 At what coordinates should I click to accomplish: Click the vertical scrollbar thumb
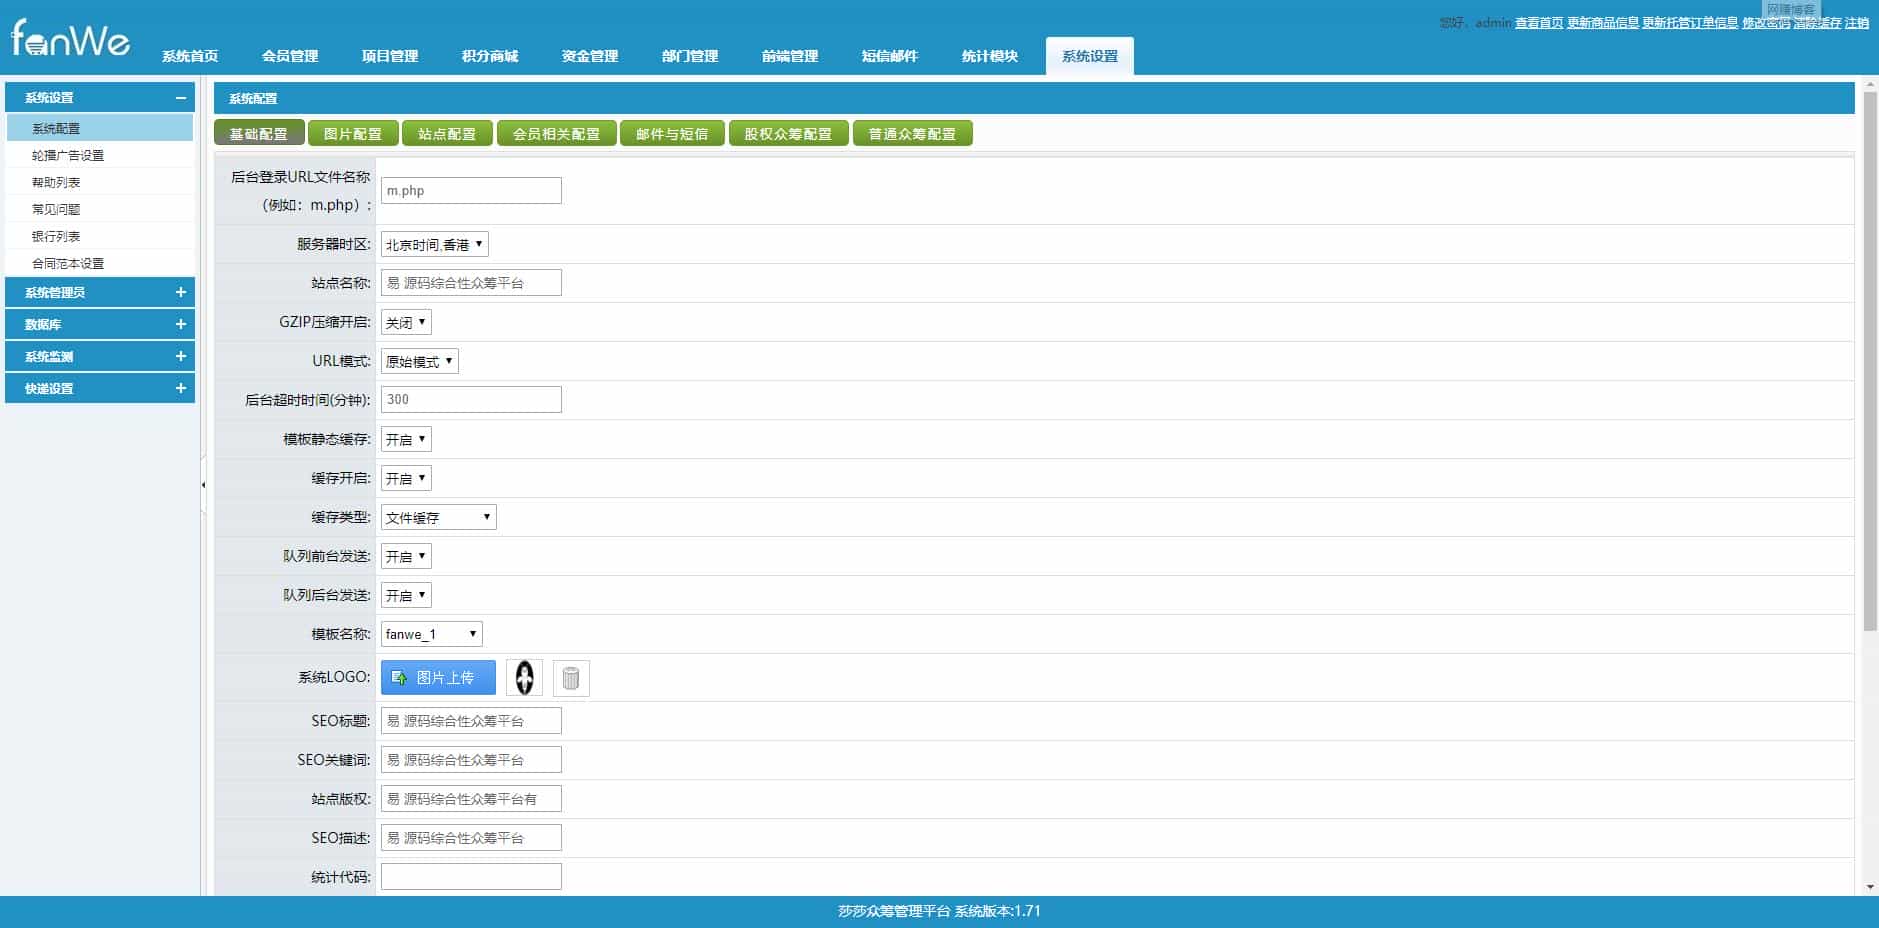tap(1870, 362)
